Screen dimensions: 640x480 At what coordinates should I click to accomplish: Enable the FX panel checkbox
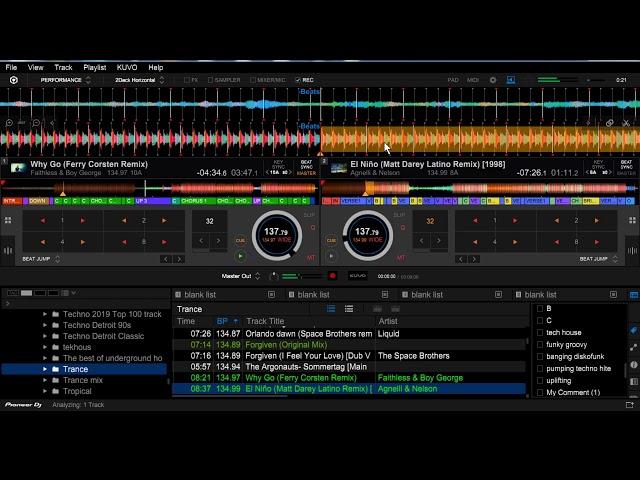point(187,80)
